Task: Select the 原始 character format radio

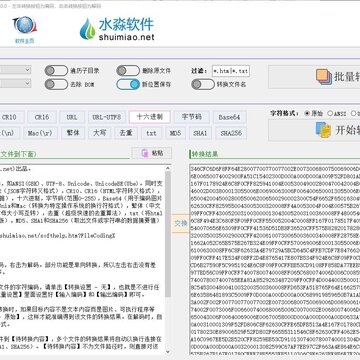Action: pyautogui.click(x=307, y=113)
